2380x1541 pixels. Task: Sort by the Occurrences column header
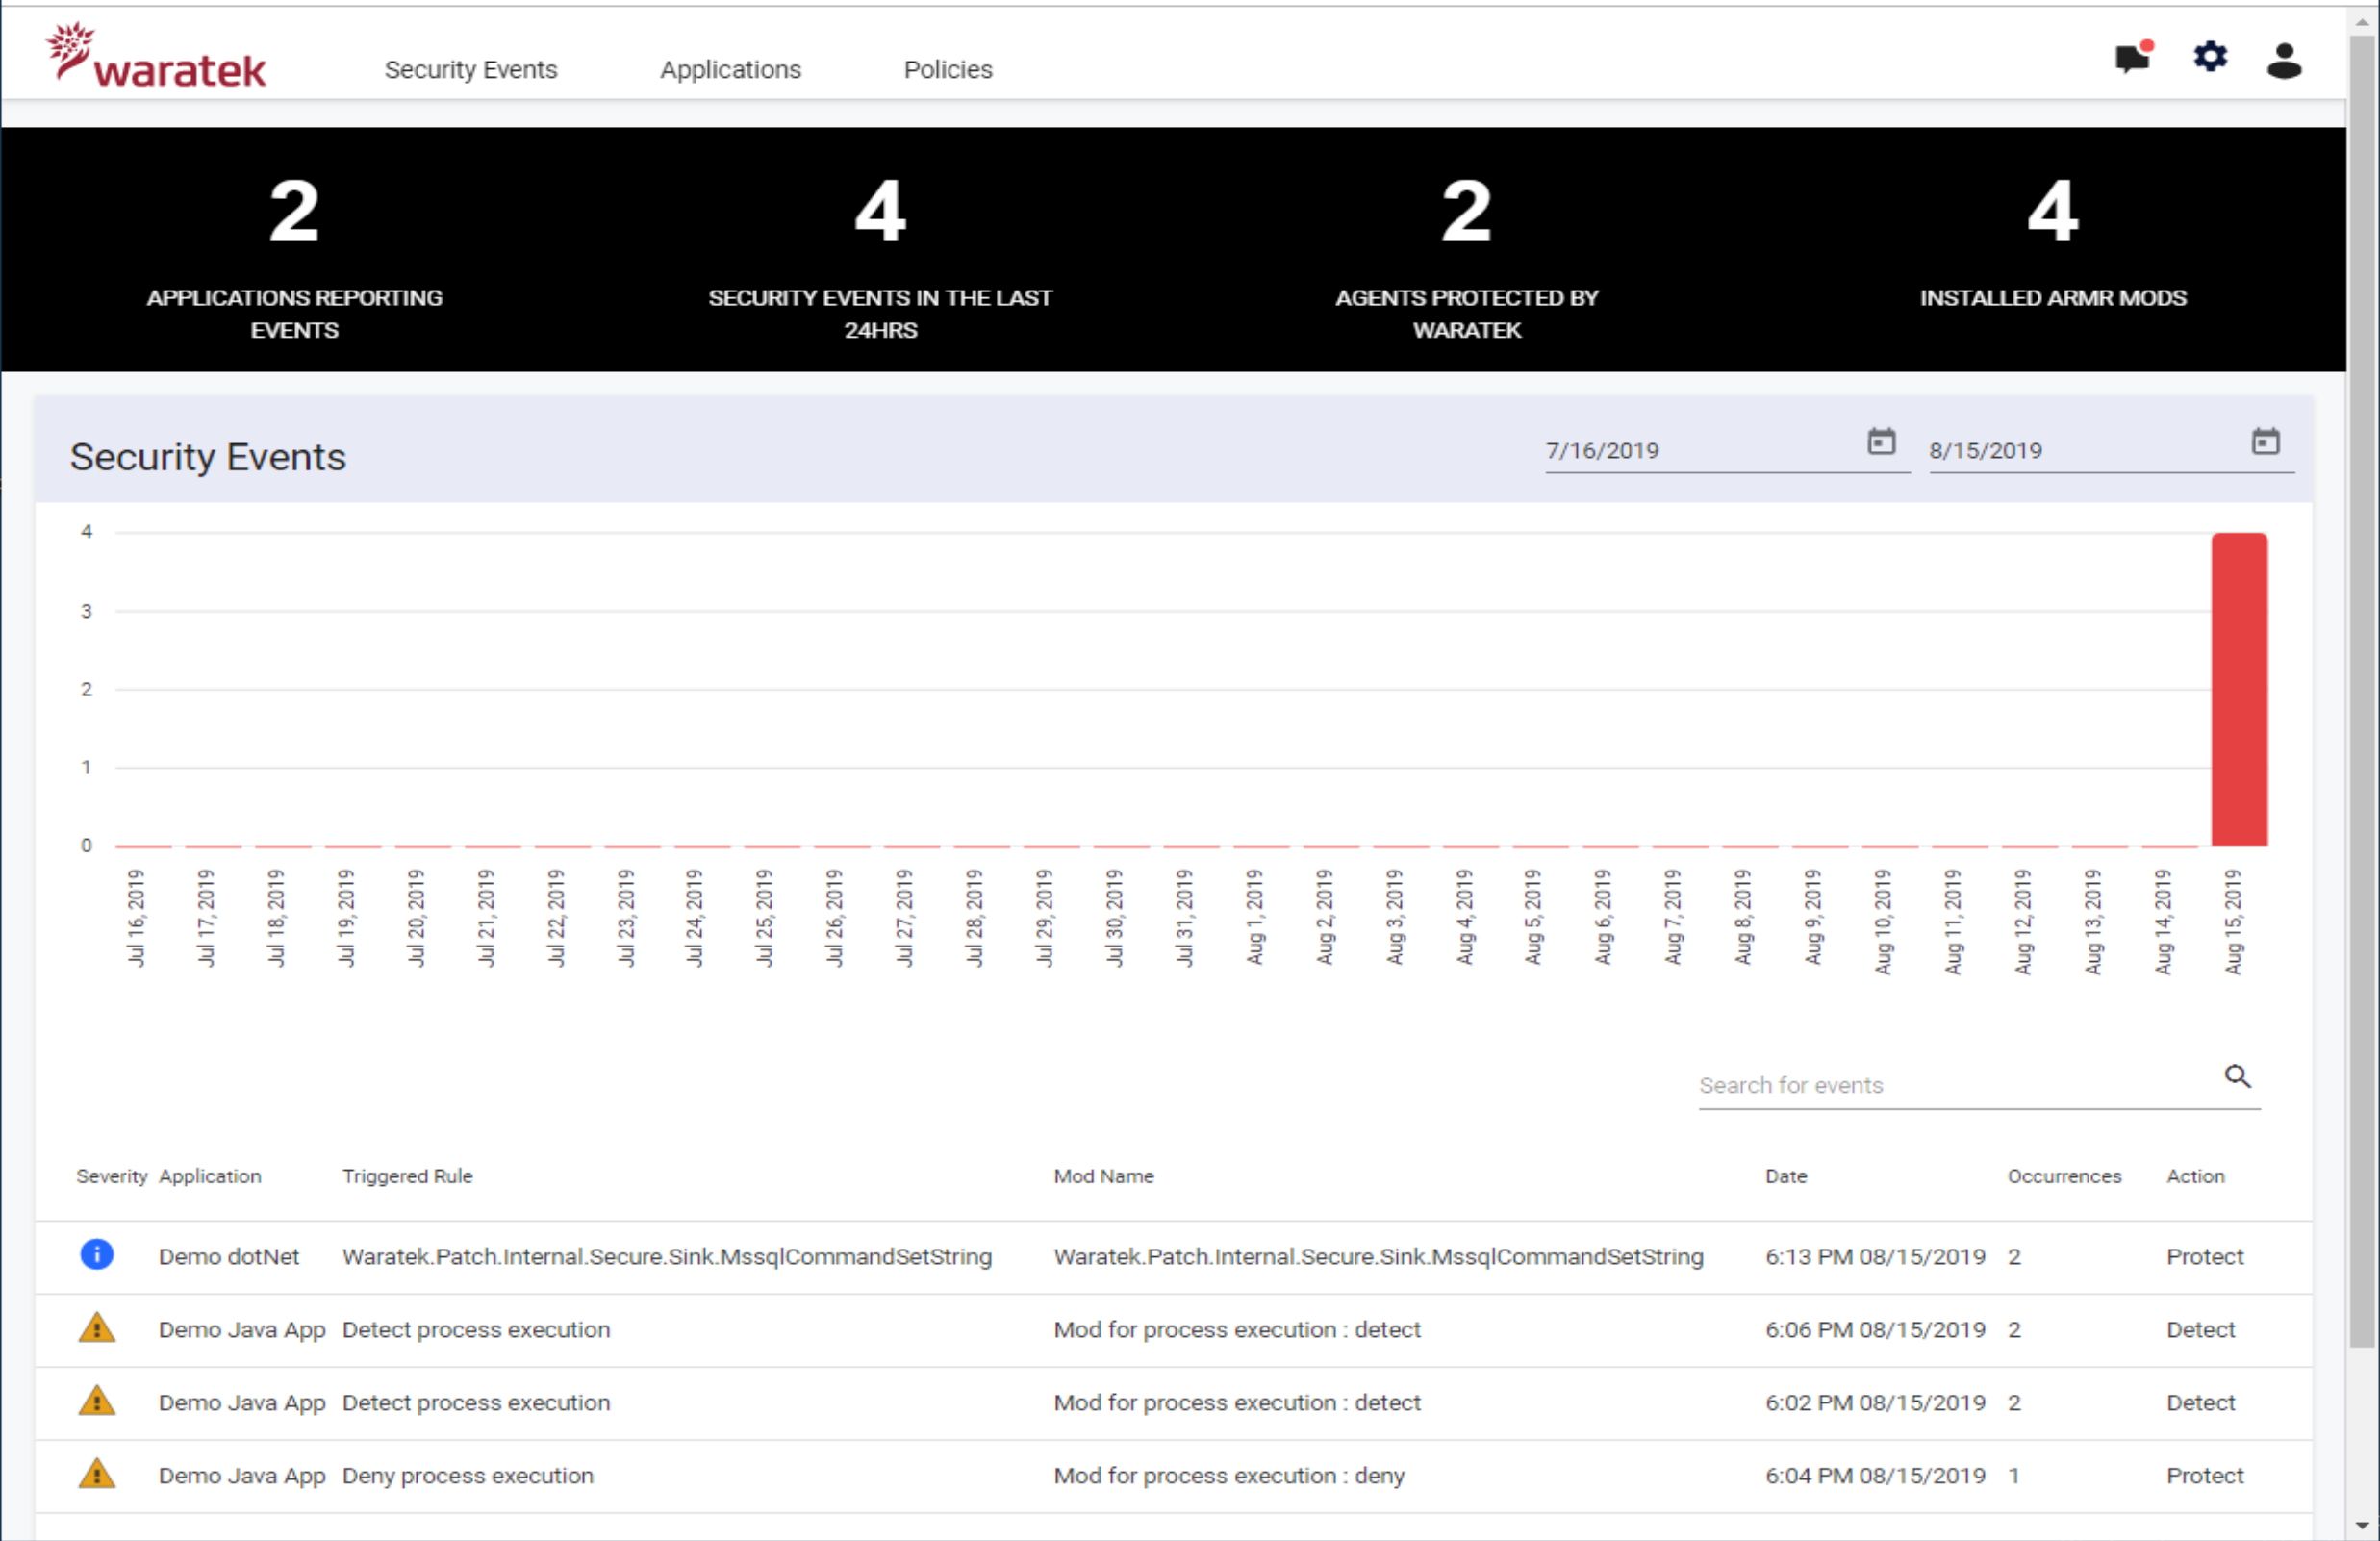tap(2064, 1177)
